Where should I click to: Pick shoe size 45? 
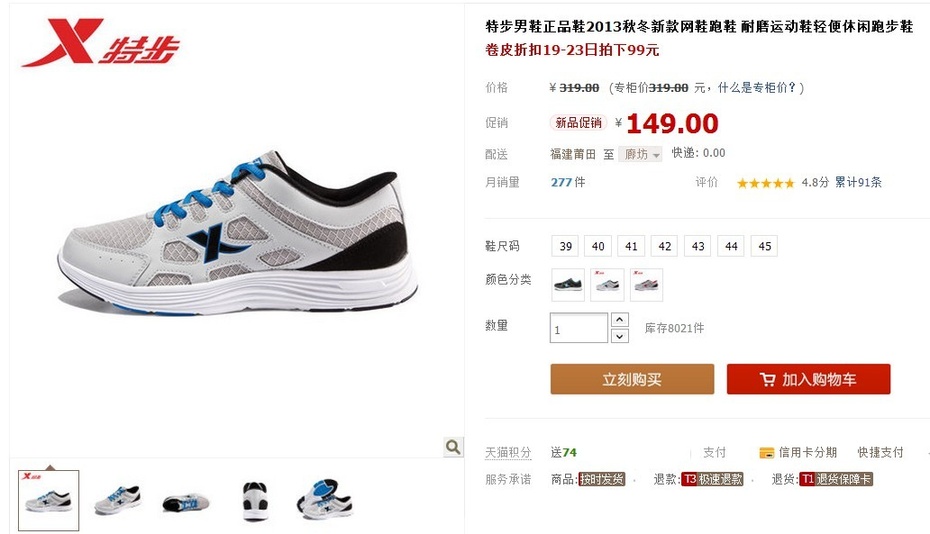[765, 246]
